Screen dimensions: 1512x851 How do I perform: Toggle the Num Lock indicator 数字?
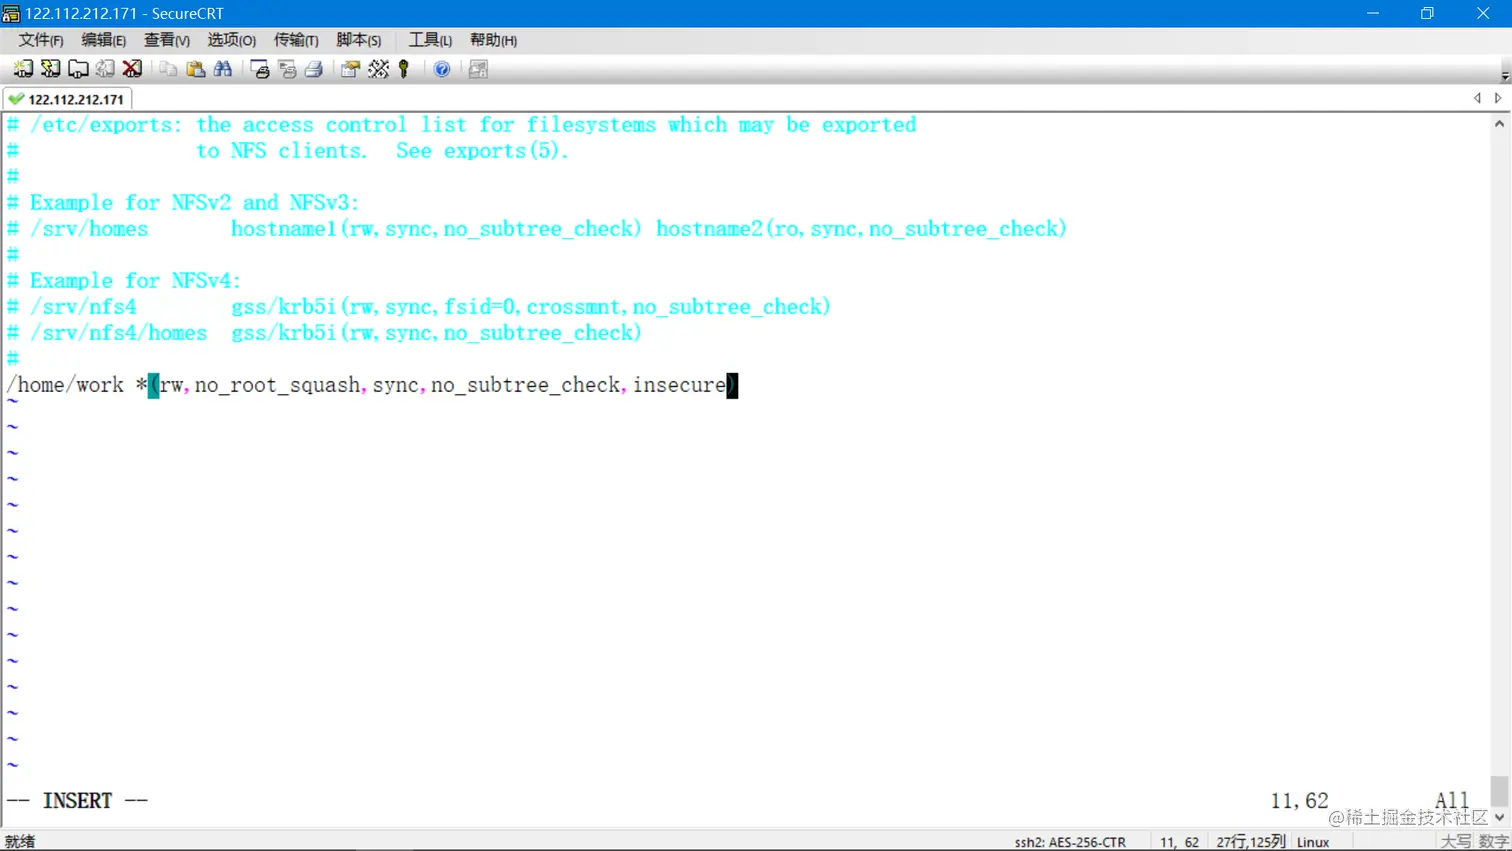point(1494,841)
